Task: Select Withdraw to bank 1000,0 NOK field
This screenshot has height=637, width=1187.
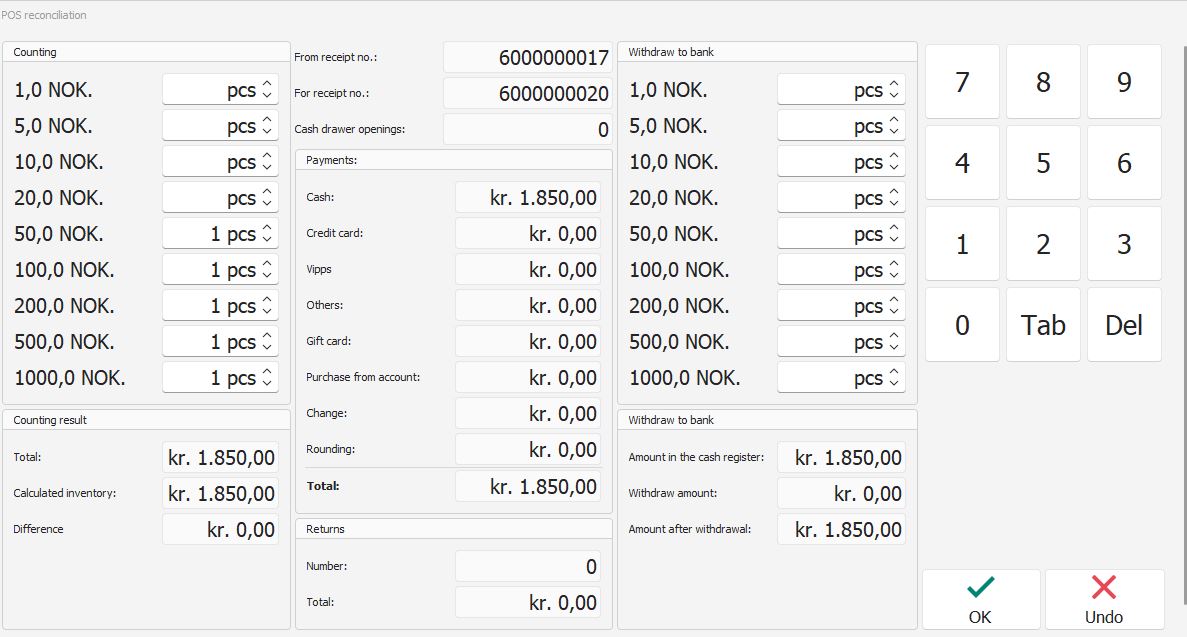Action: click(x=841, y=377)
